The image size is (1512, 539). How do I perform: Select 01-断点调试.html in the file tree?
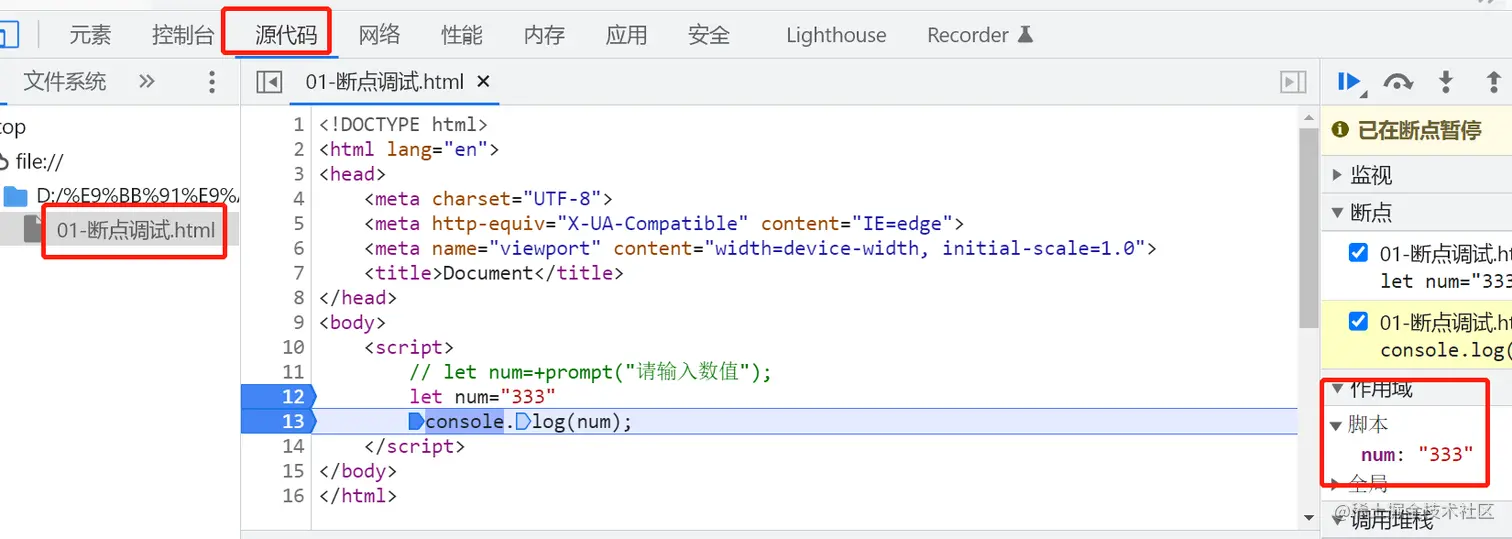coord(135,231)
